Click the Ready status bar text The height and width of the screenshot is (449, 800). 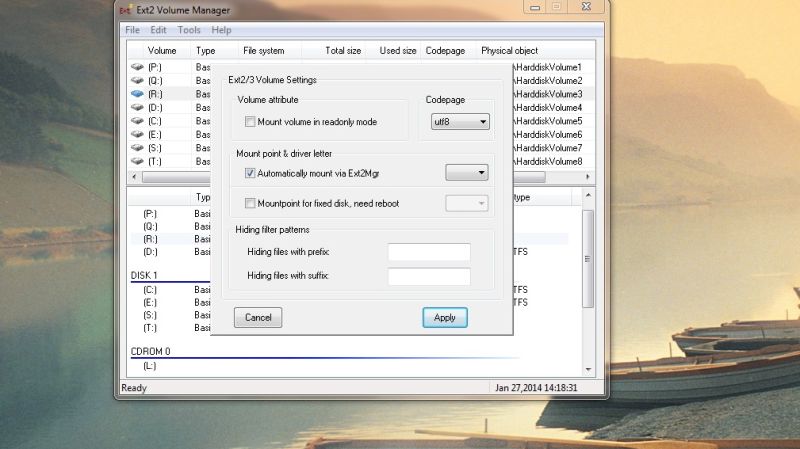(134, 388)
